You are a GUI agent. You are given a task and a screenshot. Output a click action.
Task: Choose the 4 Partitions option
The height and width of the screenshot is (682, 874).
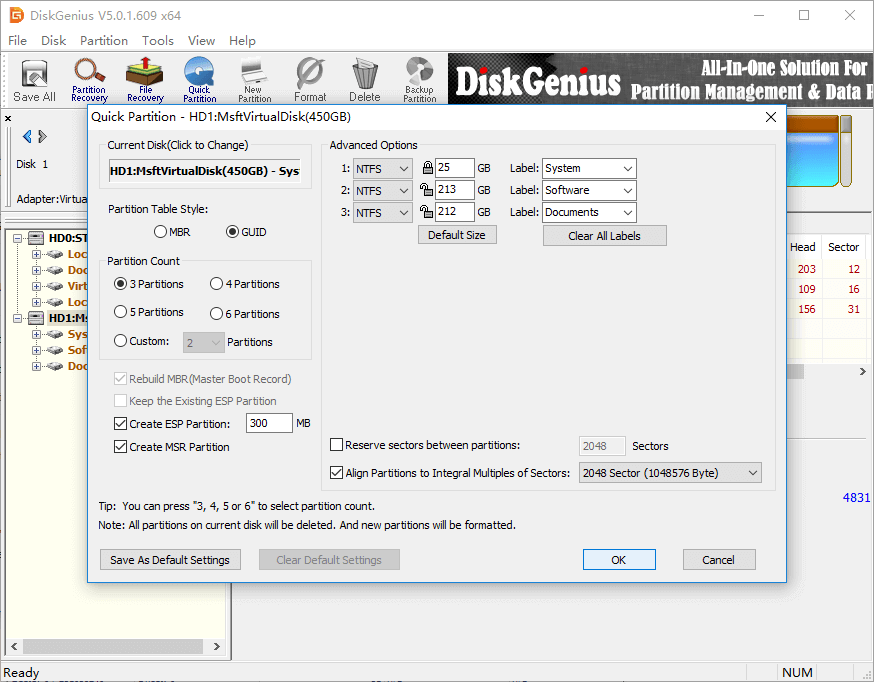[x=217, y=284]
